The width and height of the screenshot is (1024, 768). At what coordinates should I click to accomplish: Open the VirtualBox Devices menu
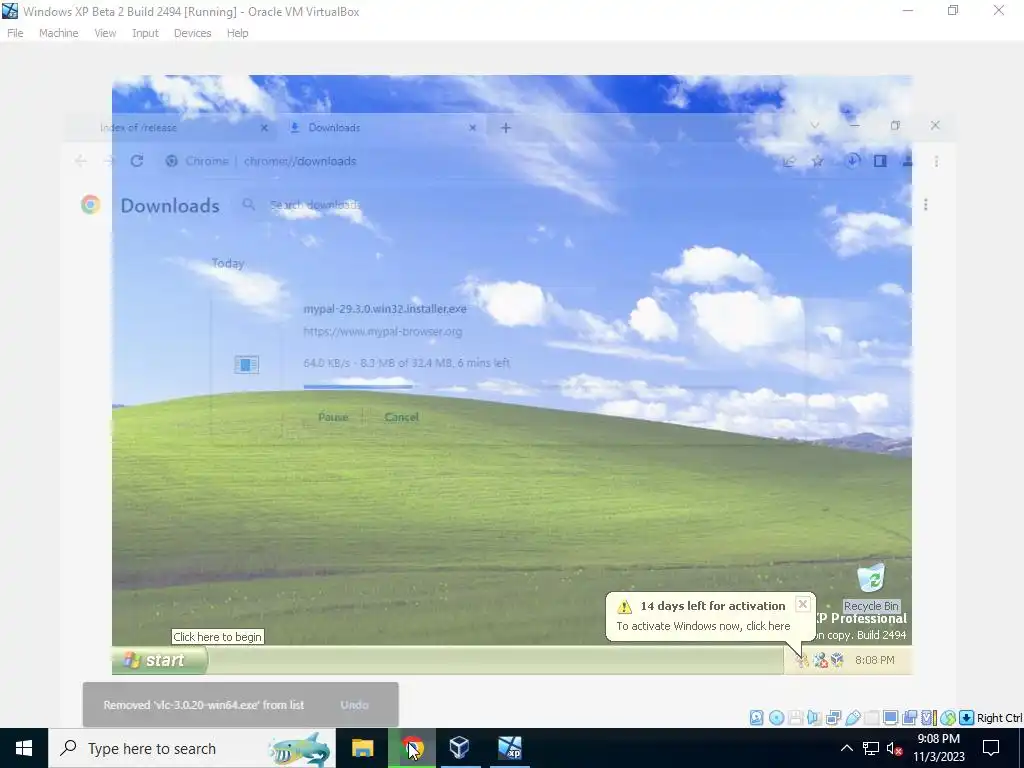point(192,33)
